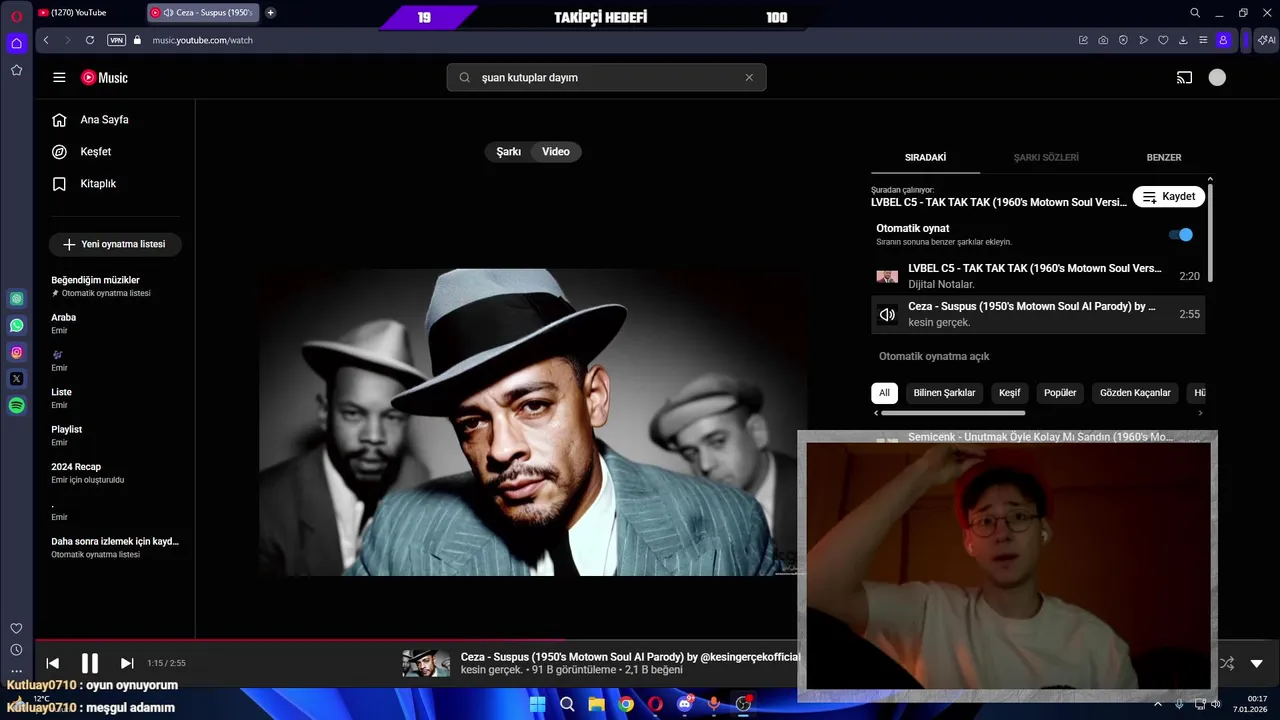The width and height of the screenshot is (1280, 720).
Task: Select the Ceza - Suspus browser tab
Action: point(203,13)
